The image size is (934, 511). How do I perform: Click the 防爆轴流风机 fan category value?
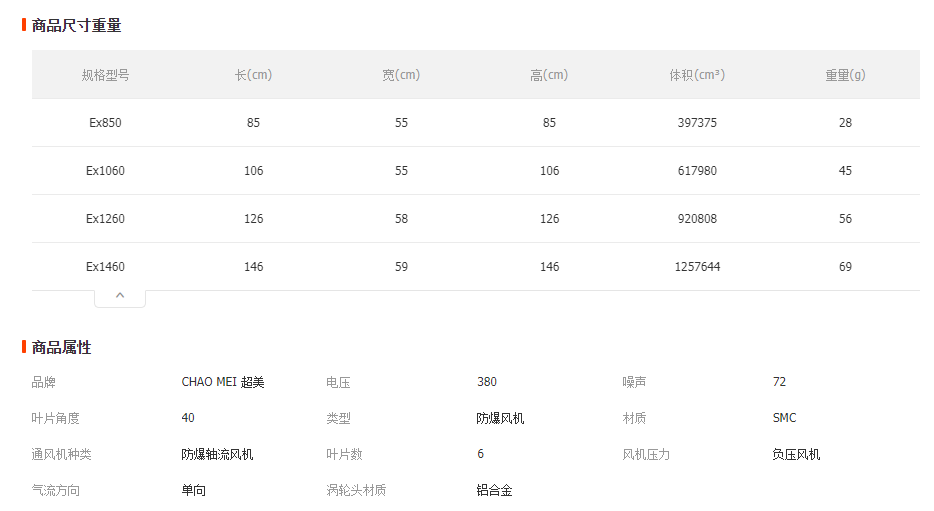click(217, 454)
